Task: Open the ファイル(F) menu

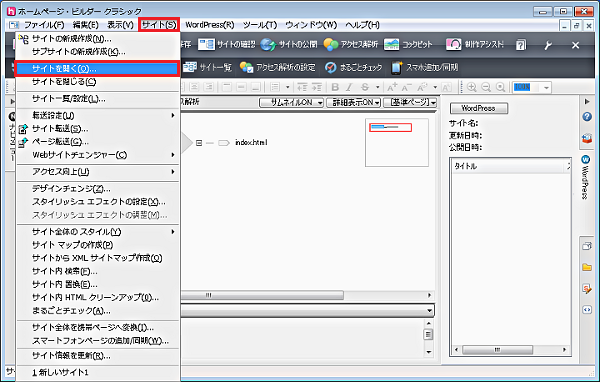Action: [x=44, y=25]
